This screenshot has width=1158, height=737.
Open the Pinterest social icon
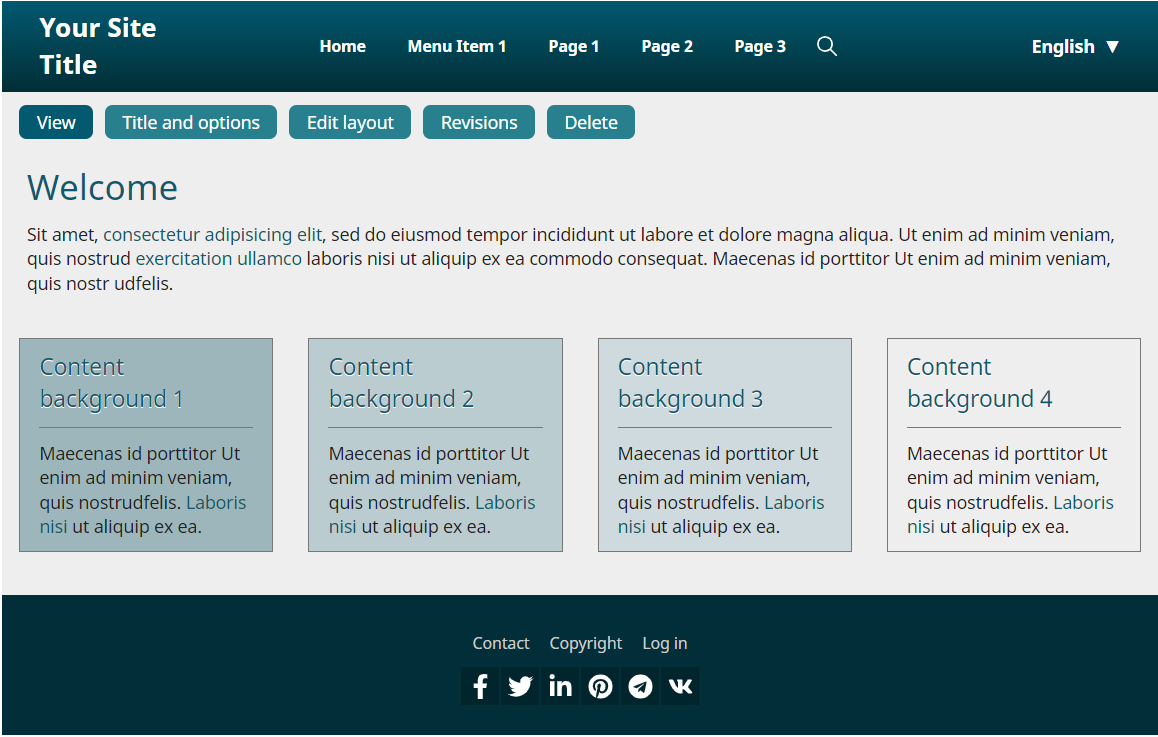point(600,687)
